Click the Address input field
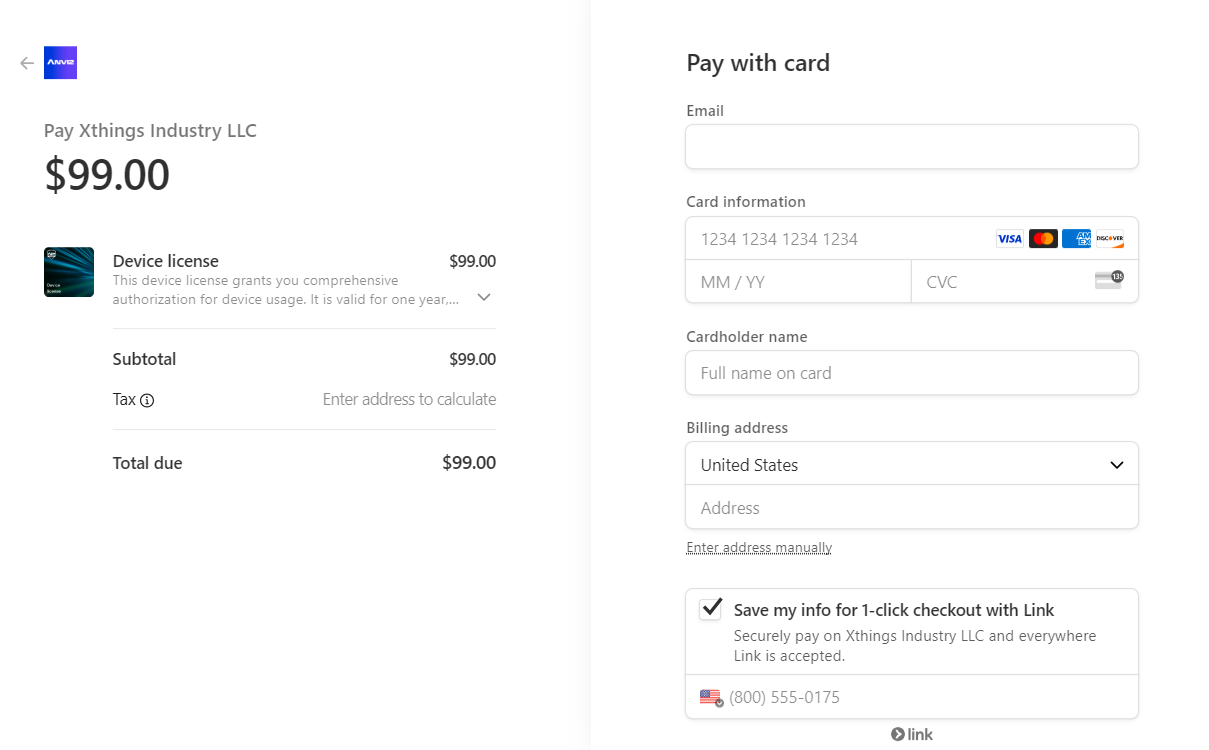 912,507
